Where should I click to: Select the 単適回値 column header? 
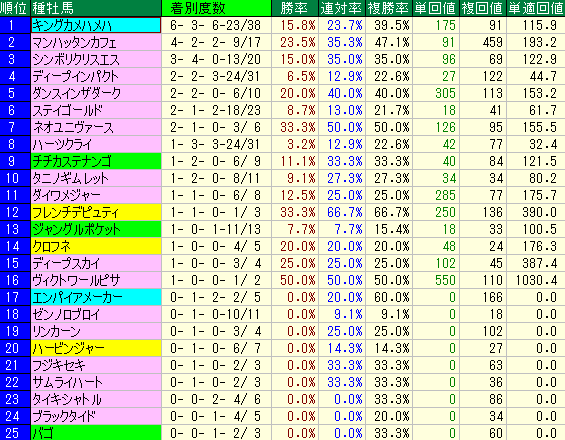pos(536,8)
